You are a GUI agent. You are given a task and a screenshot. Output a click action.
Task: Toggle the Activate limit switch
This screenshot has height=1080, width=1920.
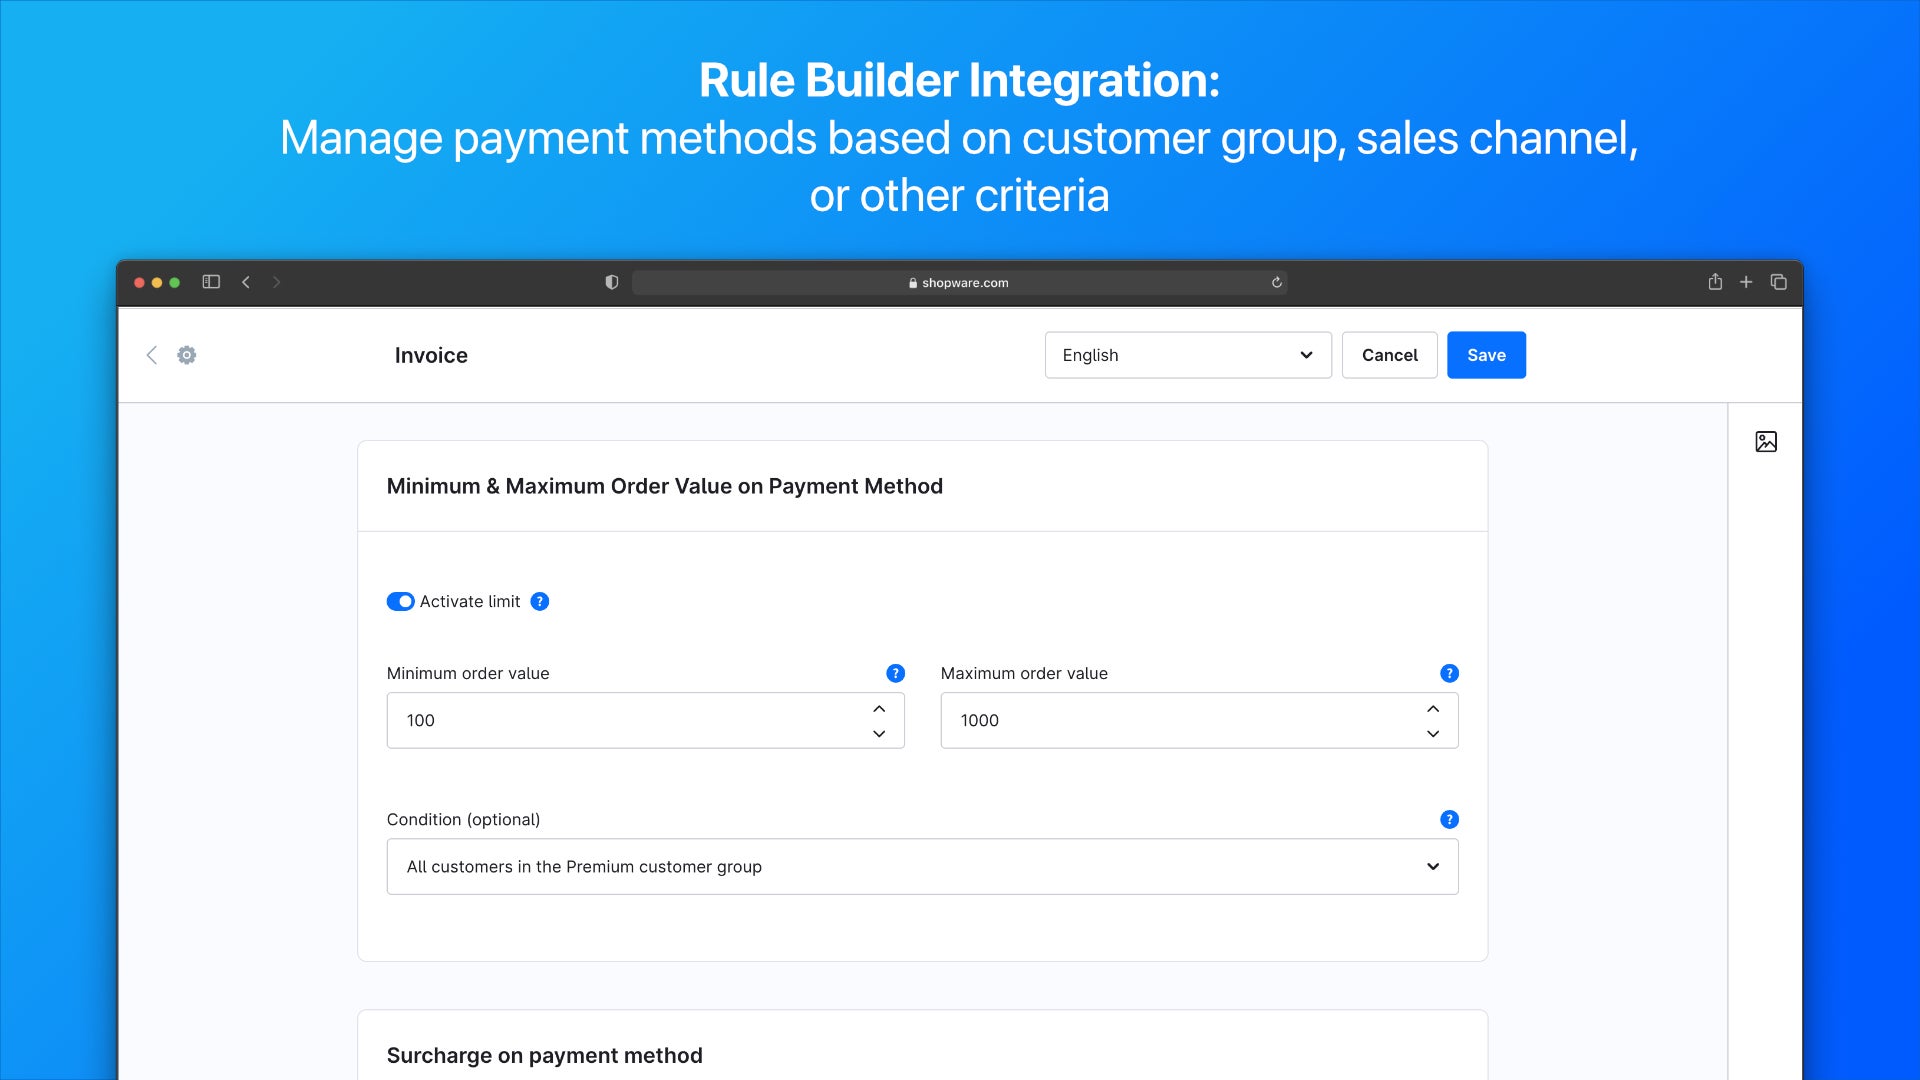[x=400, y=601]
